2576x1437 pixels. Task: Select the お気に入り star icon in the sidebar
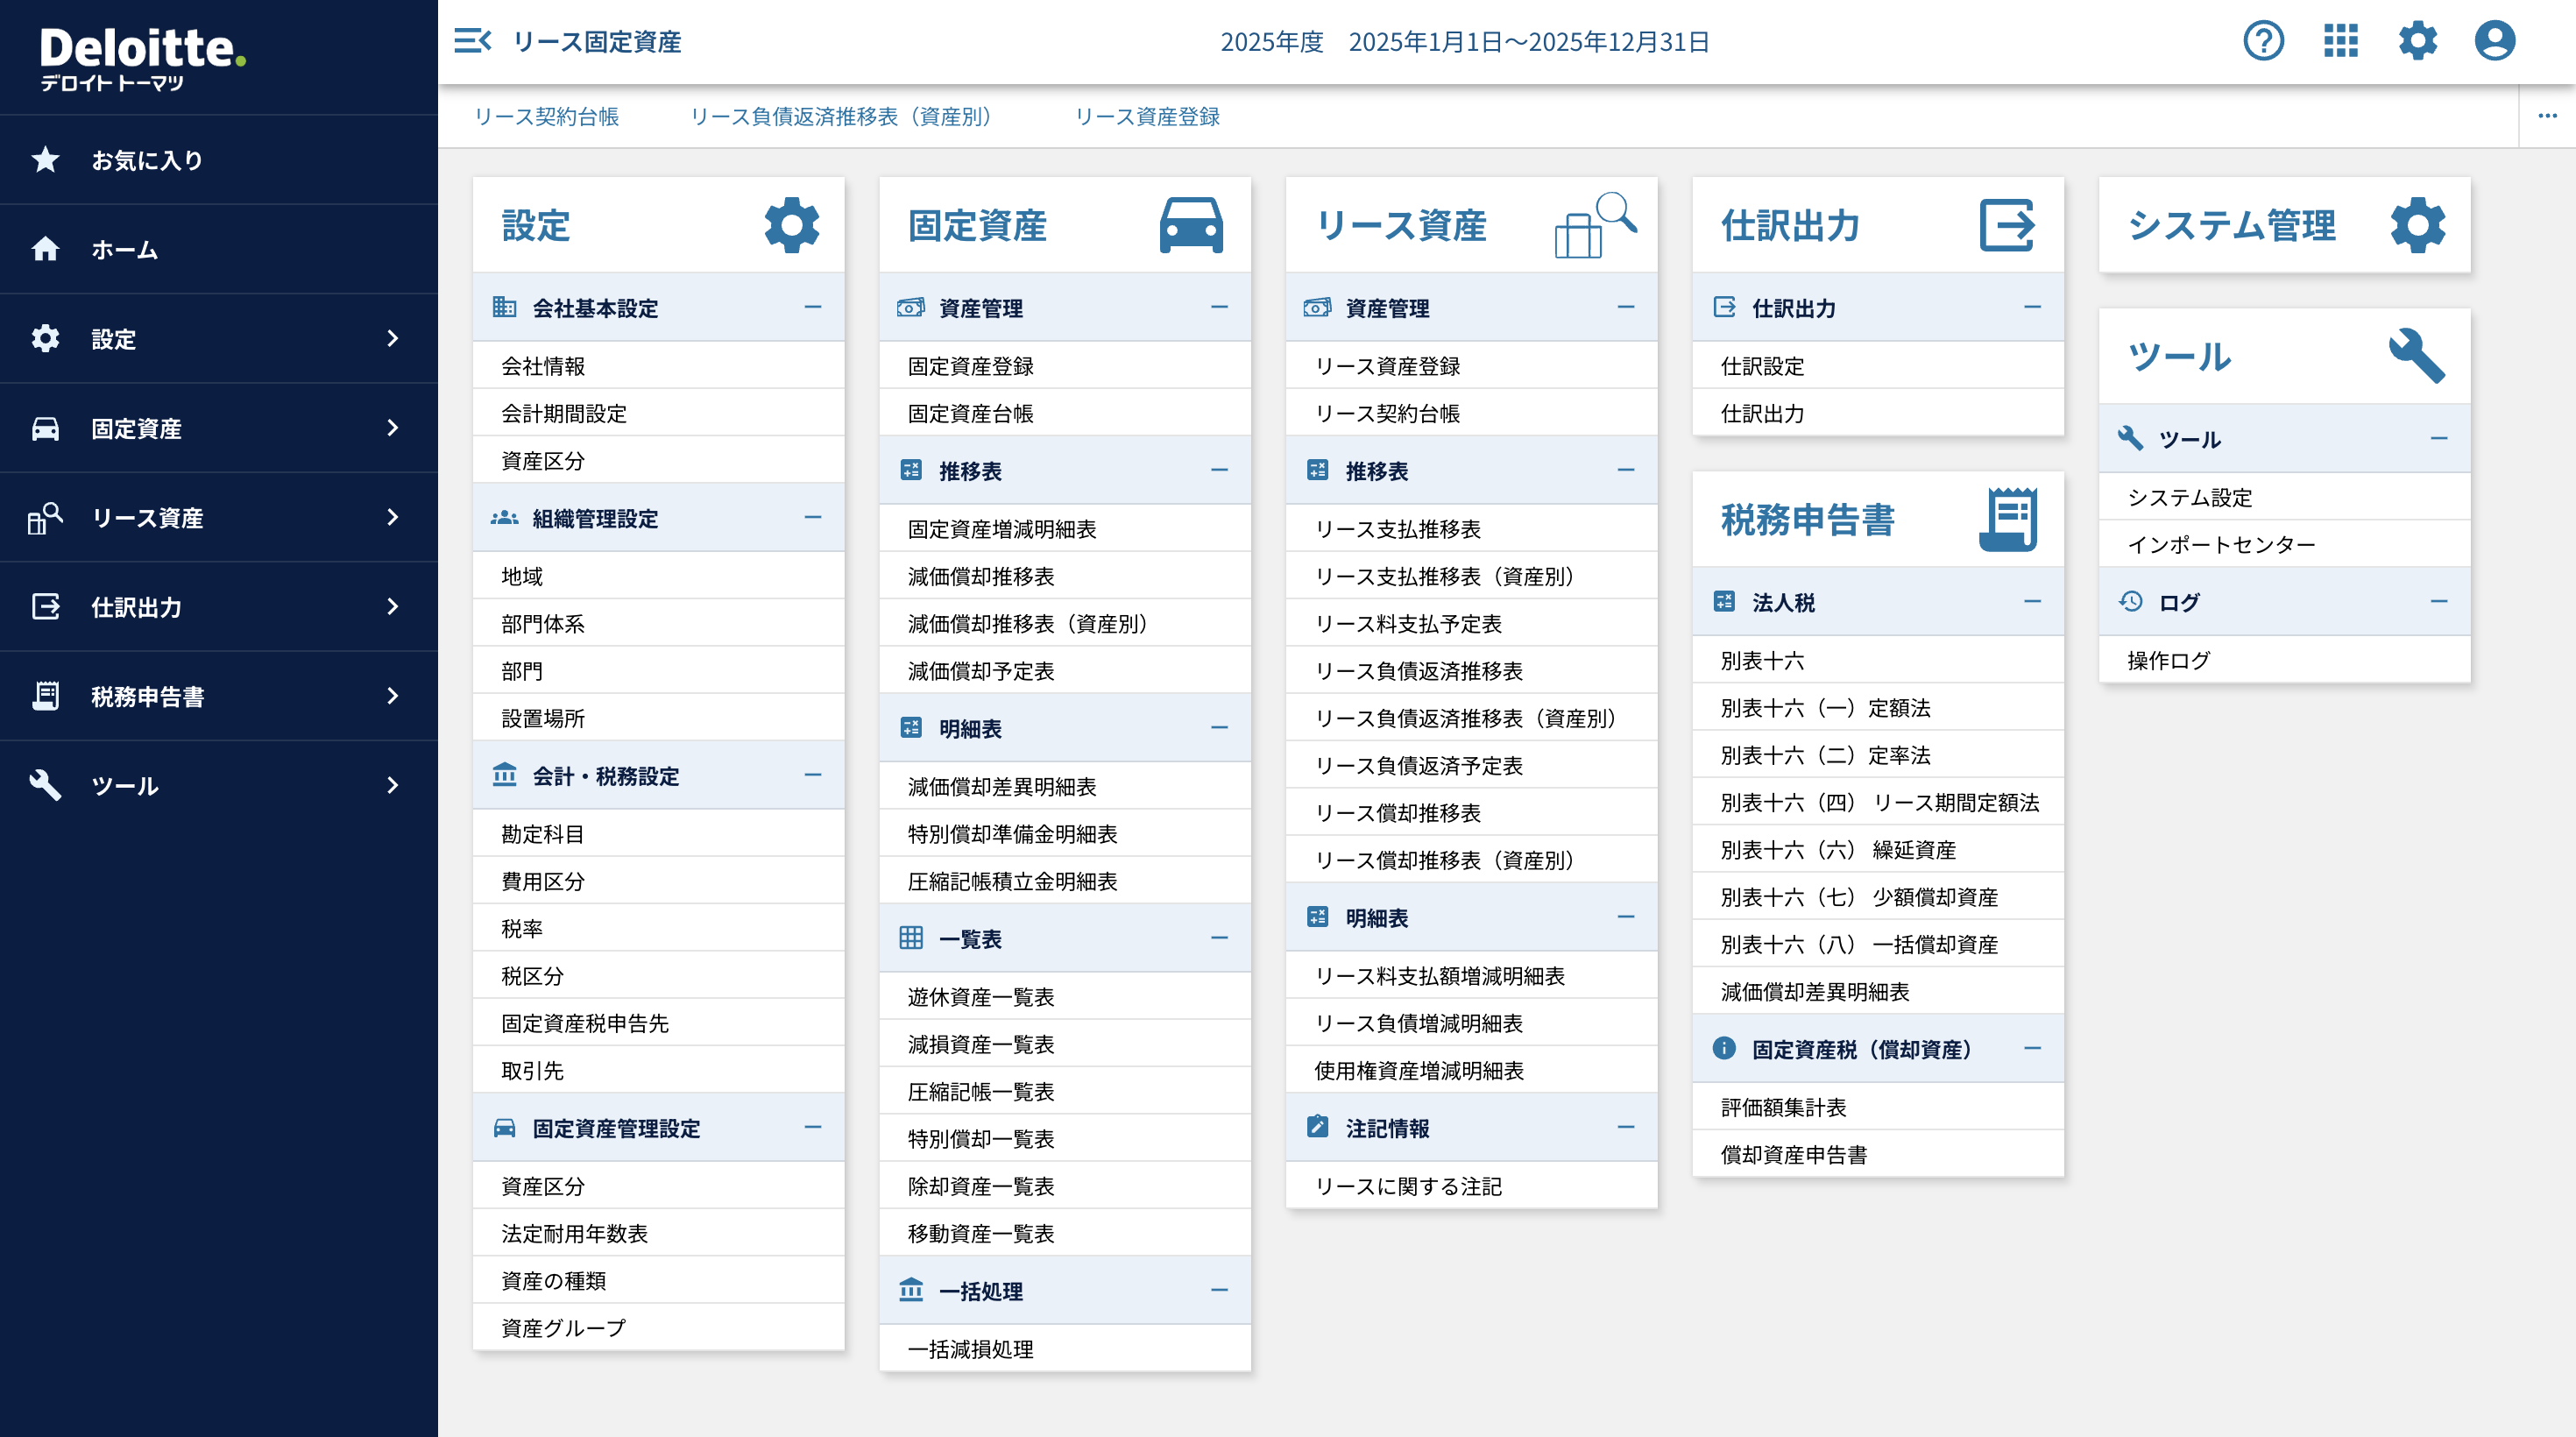click(x=46, y=159)
